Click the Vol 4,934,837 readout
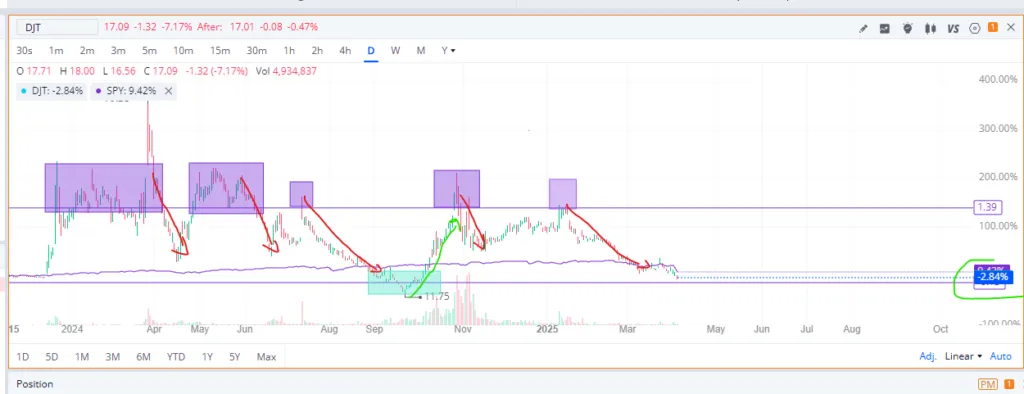 287,71
